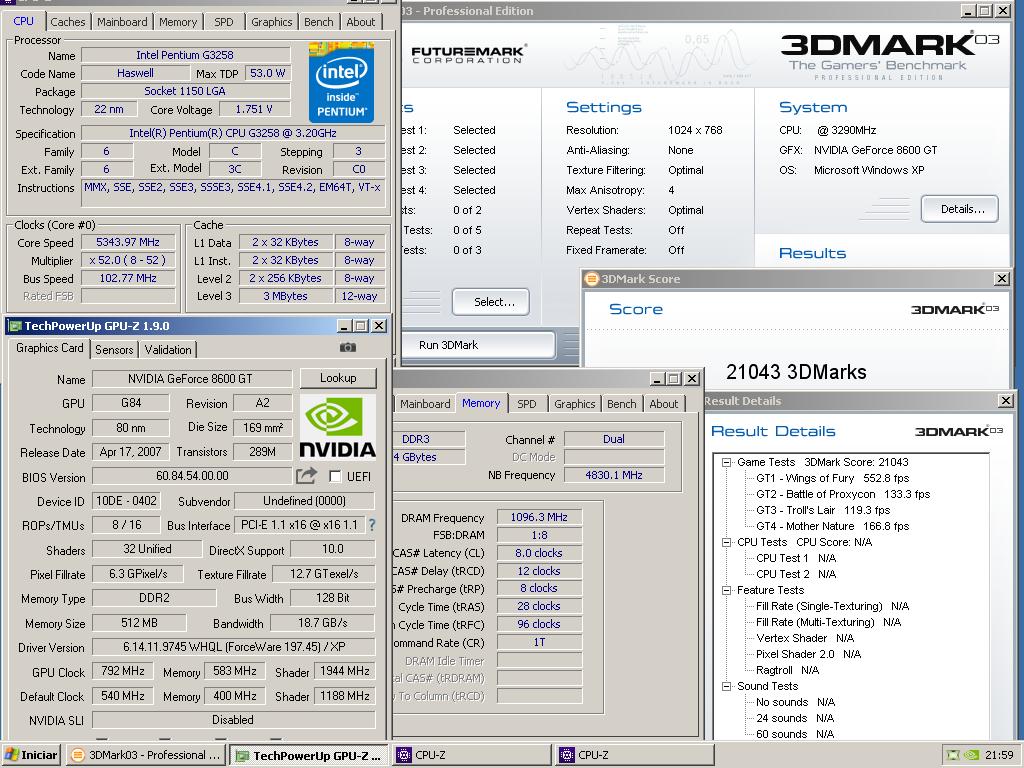1024x768 pixels.
Task: Open About tab in top CPU-Z window
Action: pyautogui.click(x=360, y=22)
